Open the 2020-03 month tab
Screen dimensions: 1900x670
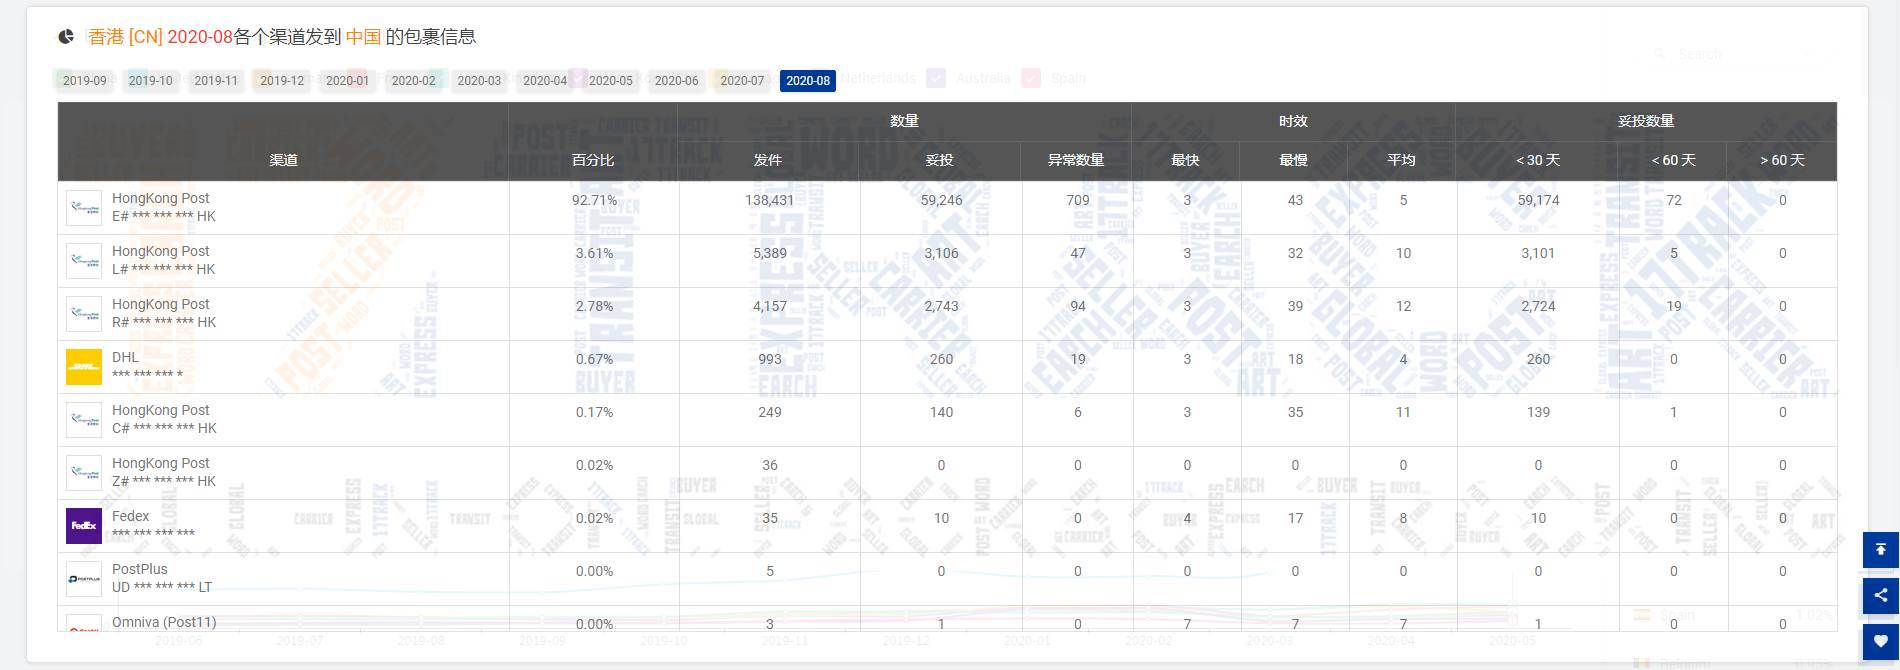click(479, 81)
